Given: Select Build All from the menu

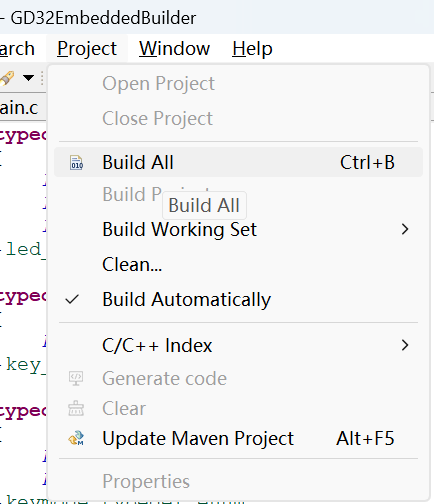Looking at the screenshot, I should [238, 162].
